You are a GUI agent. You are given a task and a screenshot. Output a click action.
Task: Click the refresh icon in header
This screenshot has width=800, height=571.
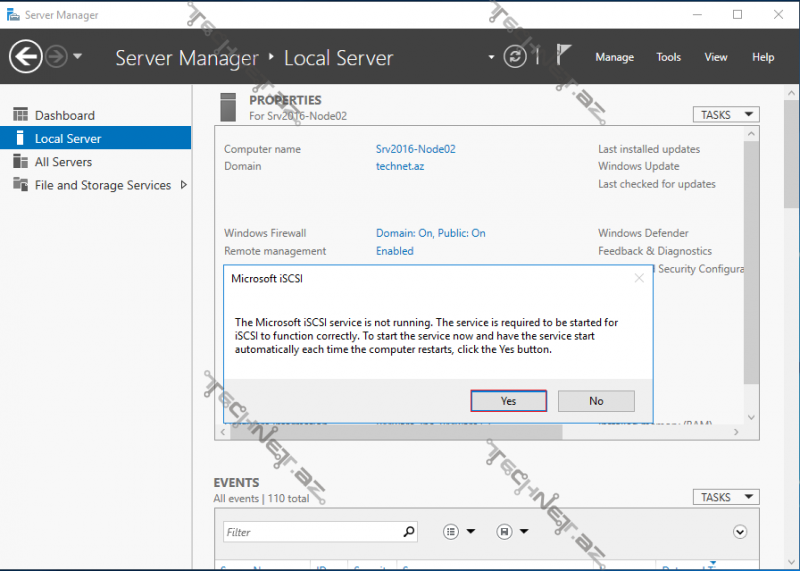click(x=515, y=57)
